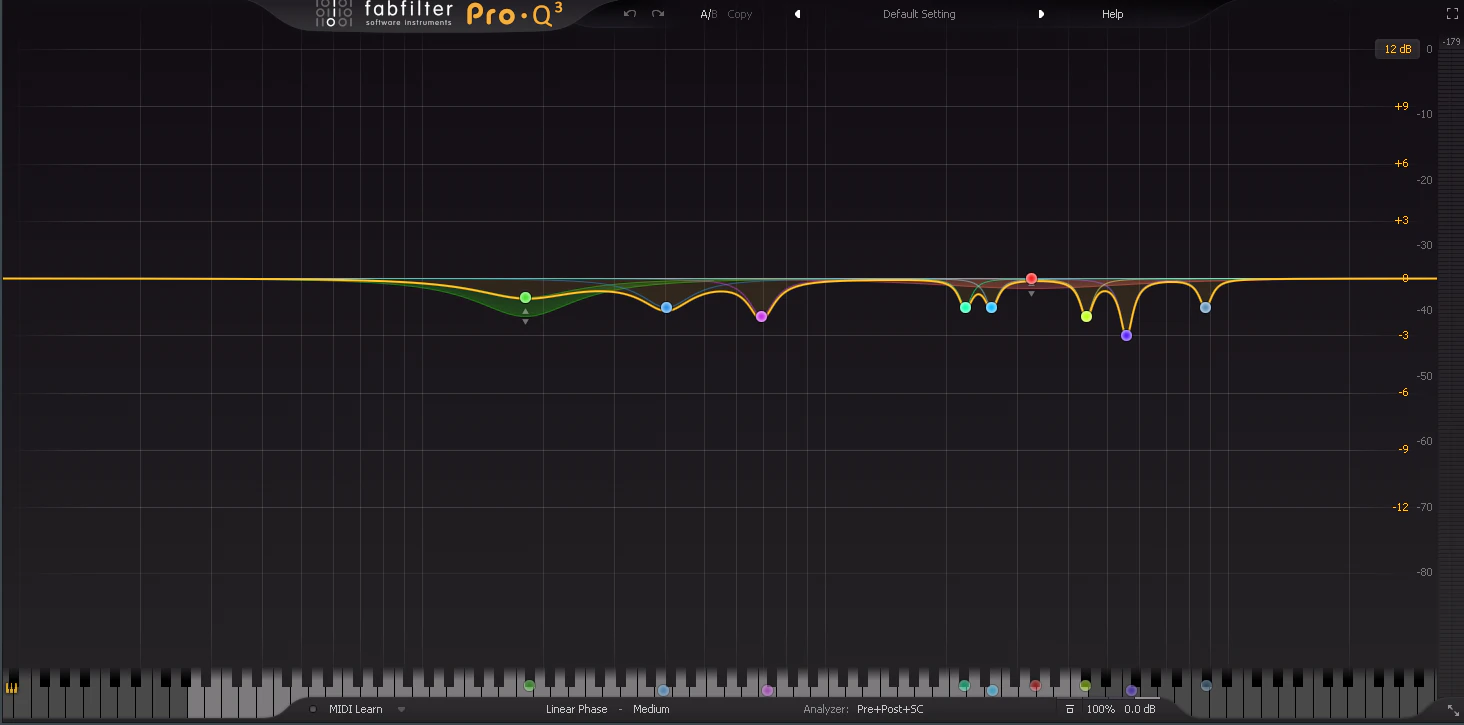Image resolution: width=1464 pixels, height=725 pixels.
Task: Open the MIDI Learn dropdown arrow
Action: pyautogui.click(x=401, y=709)
